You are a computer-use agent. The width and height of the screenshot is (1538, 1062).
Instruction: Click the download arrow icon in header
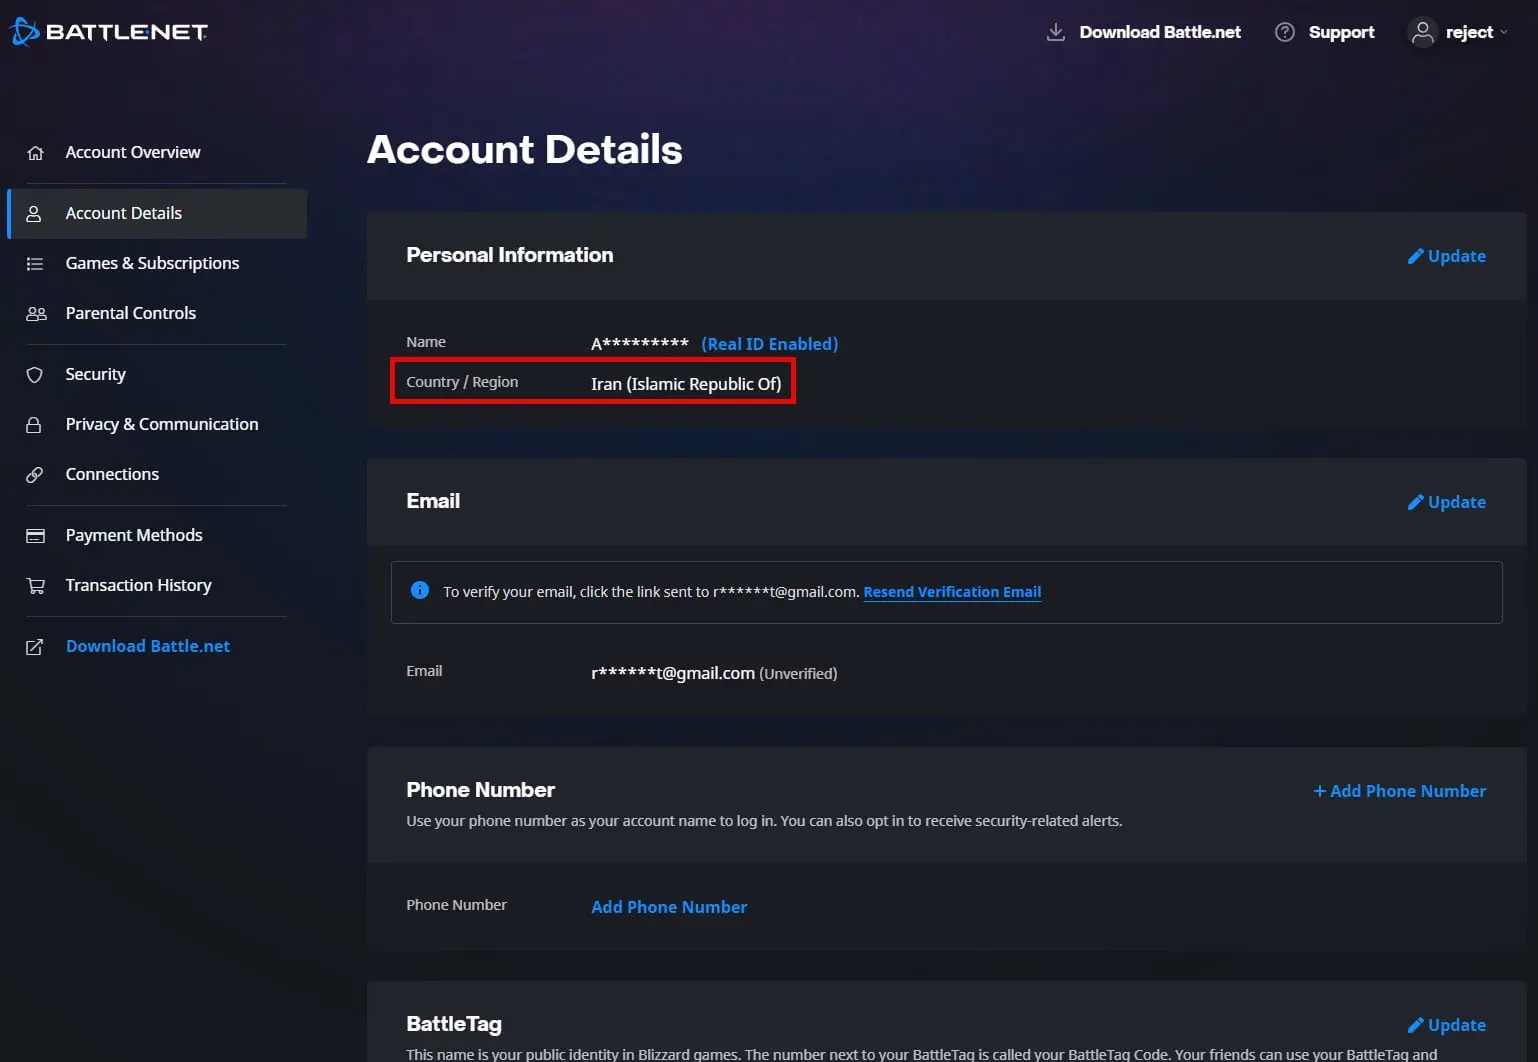tap(1055, 32)
